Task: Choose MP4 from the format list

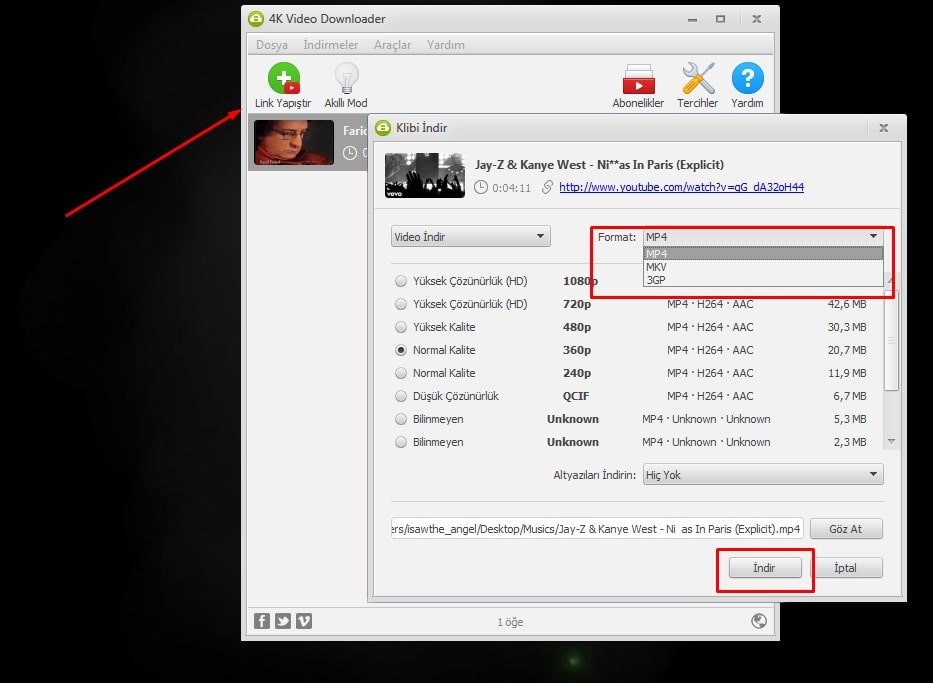Action: (763, 253)
